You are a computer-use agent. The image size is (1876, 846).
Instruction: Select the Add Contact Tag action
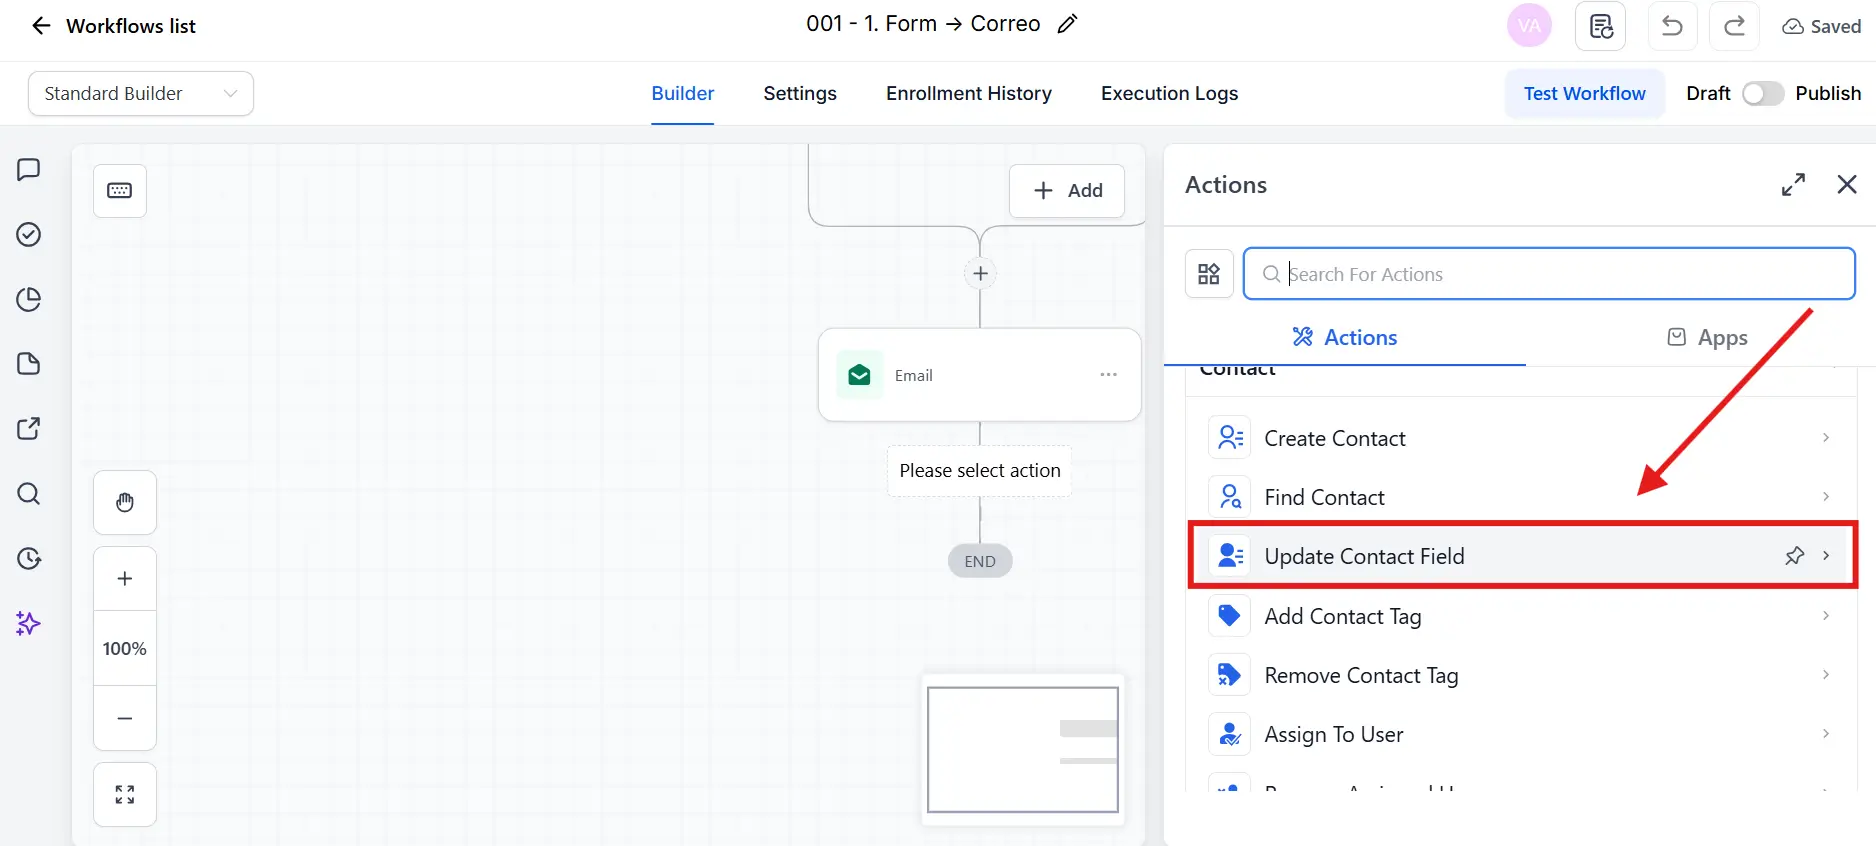pos(1522,616)
